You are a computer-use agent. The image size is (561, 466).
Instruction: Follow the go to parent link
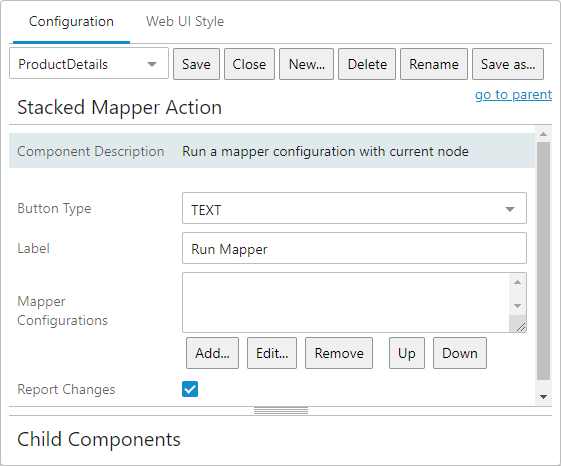click(x=513, y=94)
